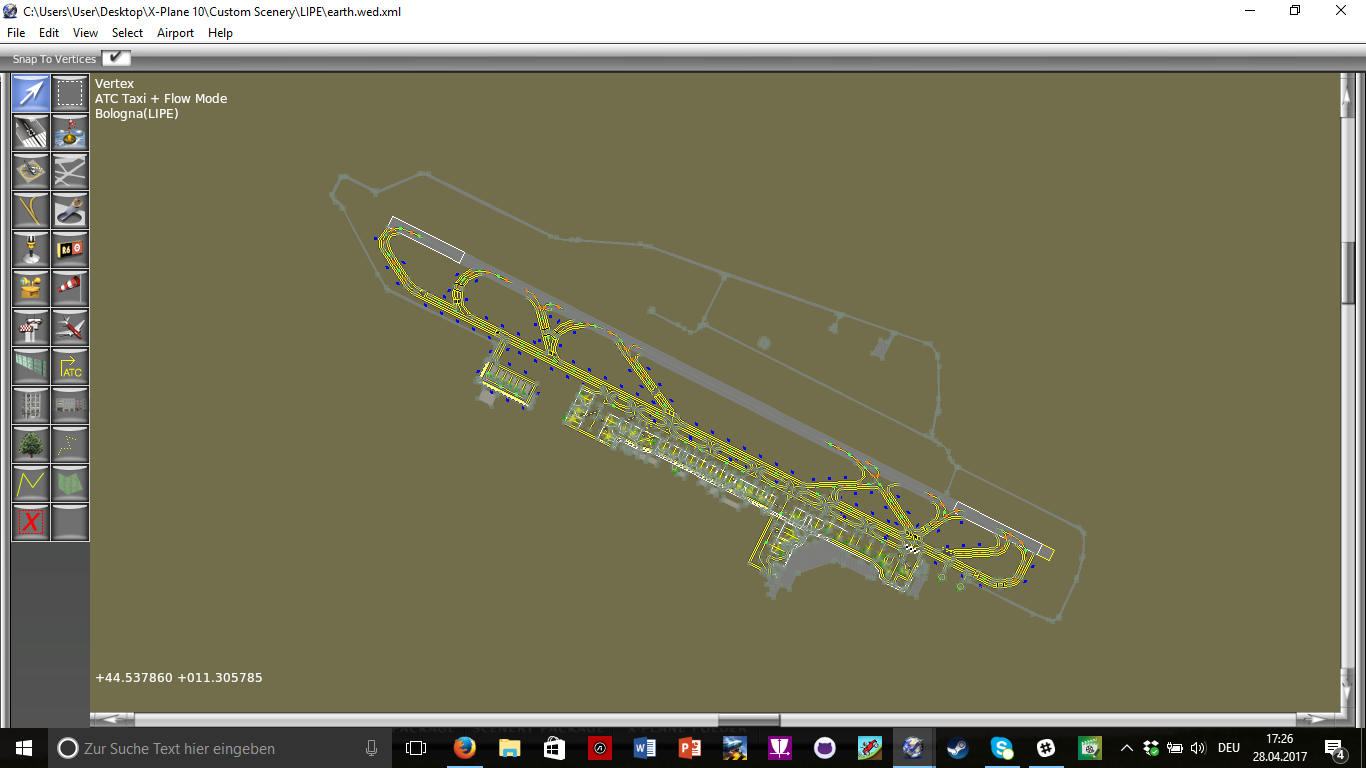The width and height of the screenshot is (1366, 768).
Task: Click the map's scroll-down arrow
Action: [1348, 691]
